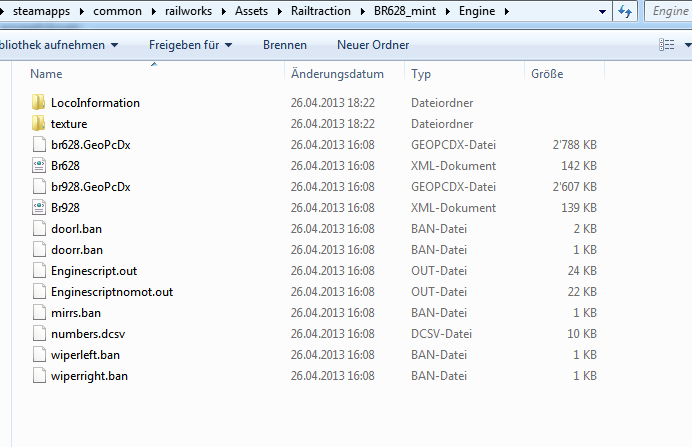Viewport: 692px width, 447px height.
Task: Click the 2'788 KB size cell
Action: coord(574,145)
